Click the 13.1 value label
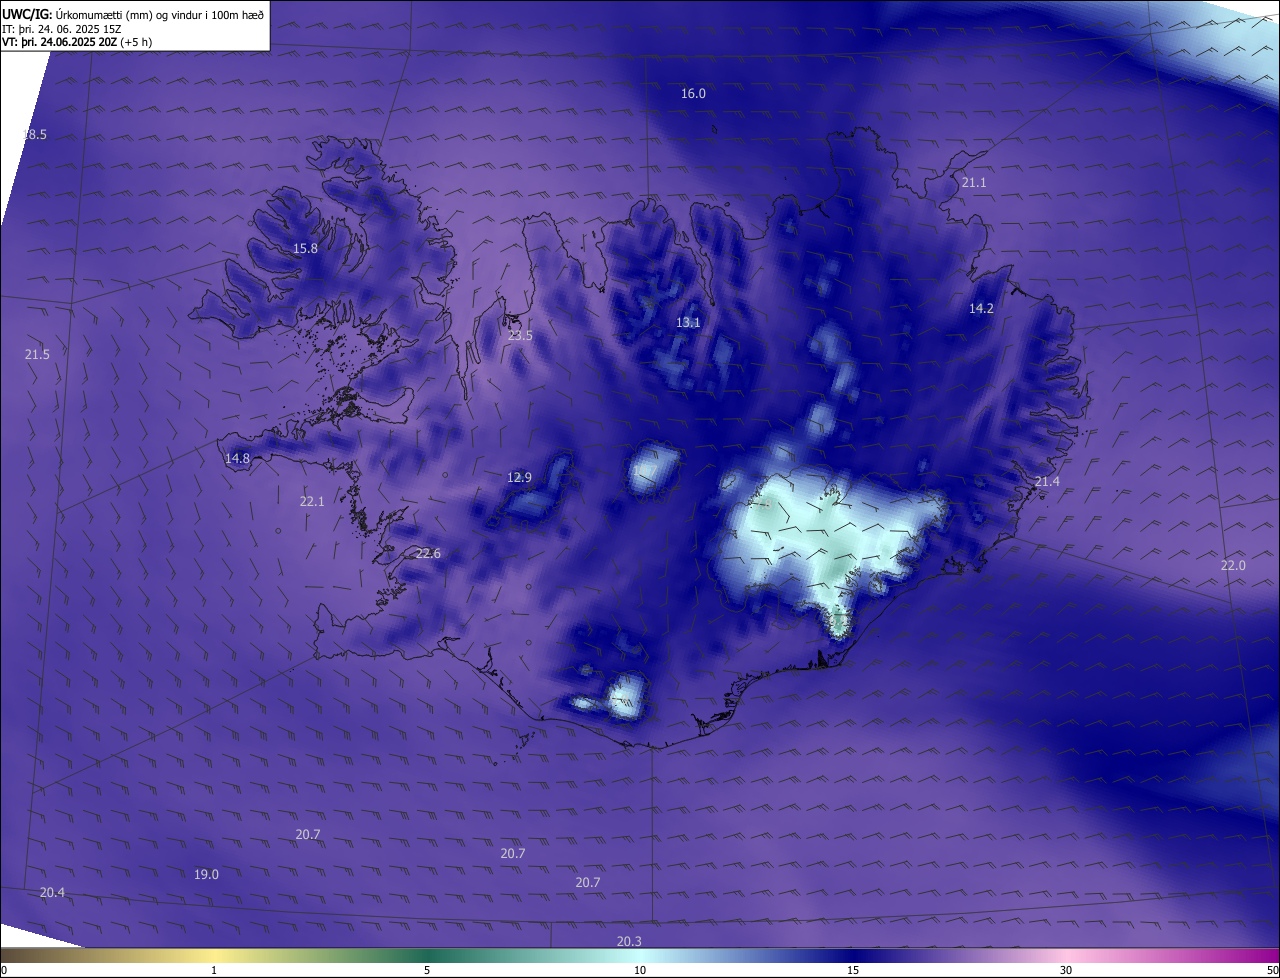 [x=688, y=322]
